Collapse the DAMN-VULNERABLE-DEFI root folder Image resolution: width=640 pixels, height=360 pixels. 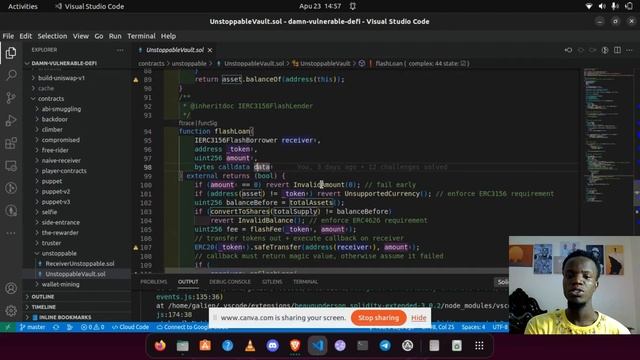pyautogui.click(x=64, y=63)
